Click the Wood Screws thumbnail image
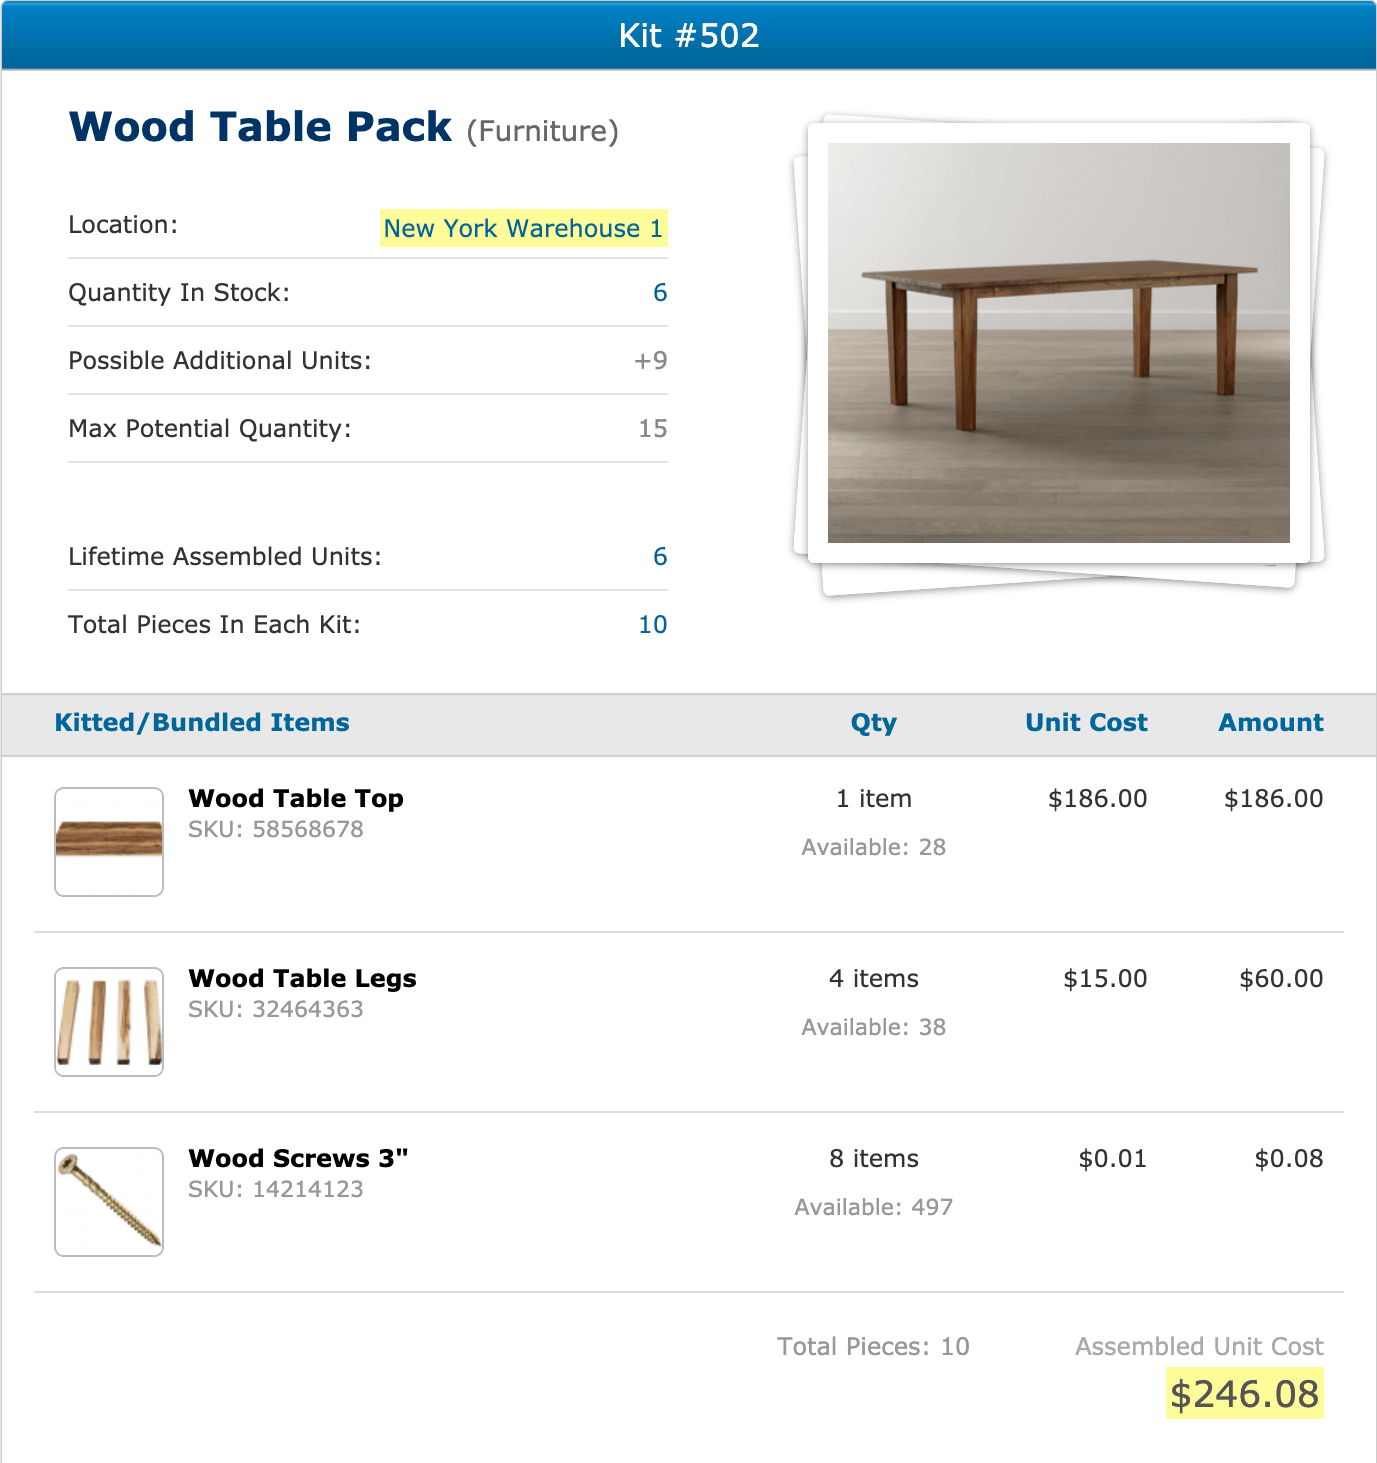This screenshot has width=1377, height=1463. point(109,1201)
